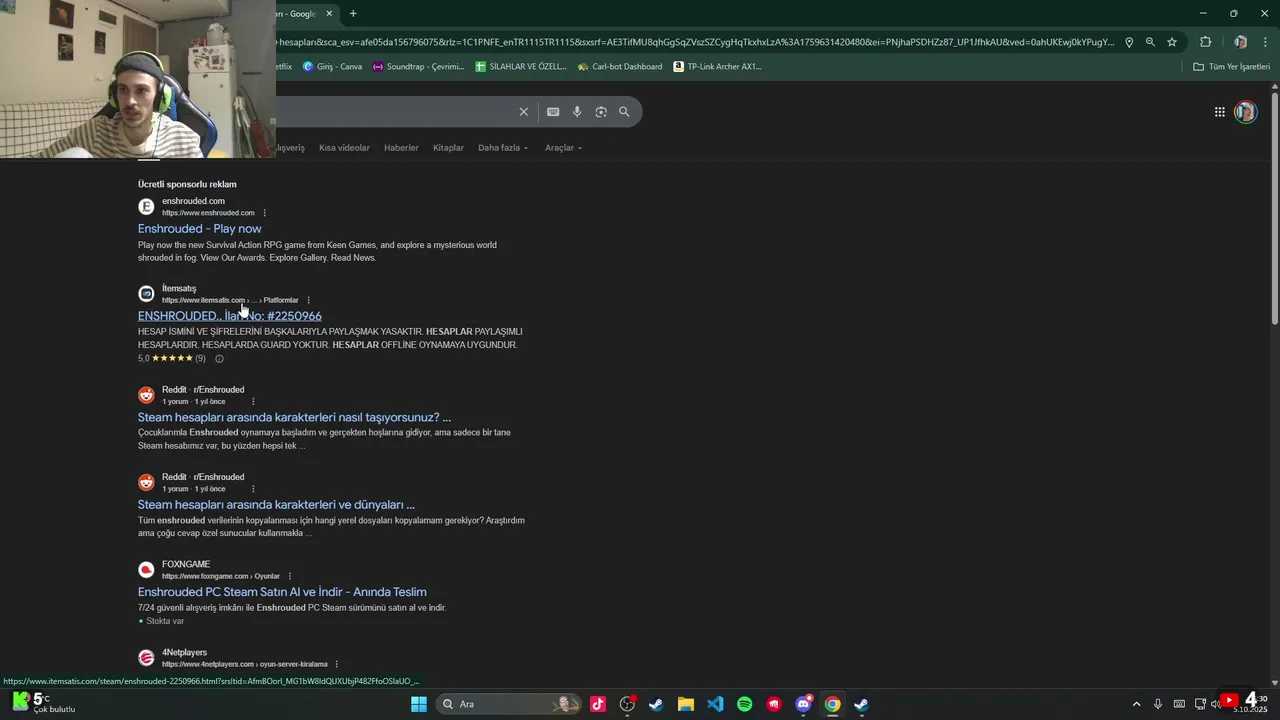Viewport: 1280px width, 720px height.
Task: Click the browser address bar URL
Action: tap(696, 42)
